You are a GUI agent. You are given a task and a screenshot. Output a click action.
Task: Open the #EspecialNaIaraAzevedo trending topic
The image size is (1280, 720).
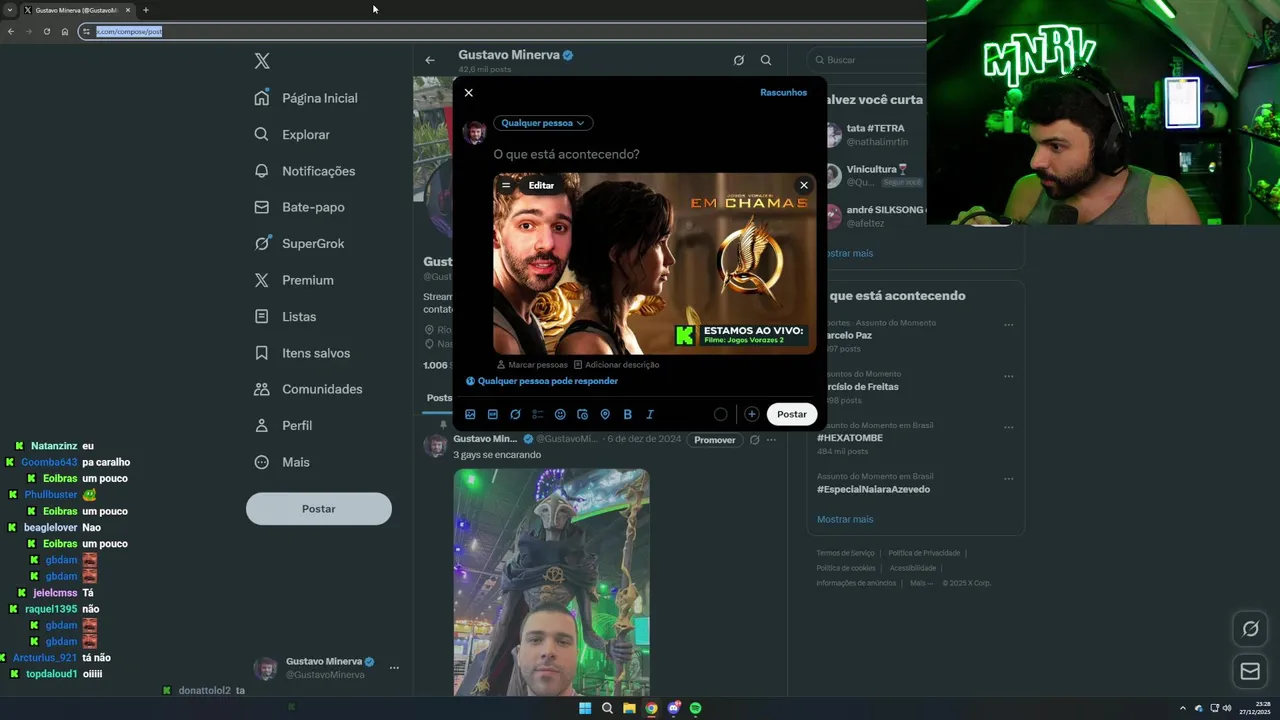[x=873, y=489]
